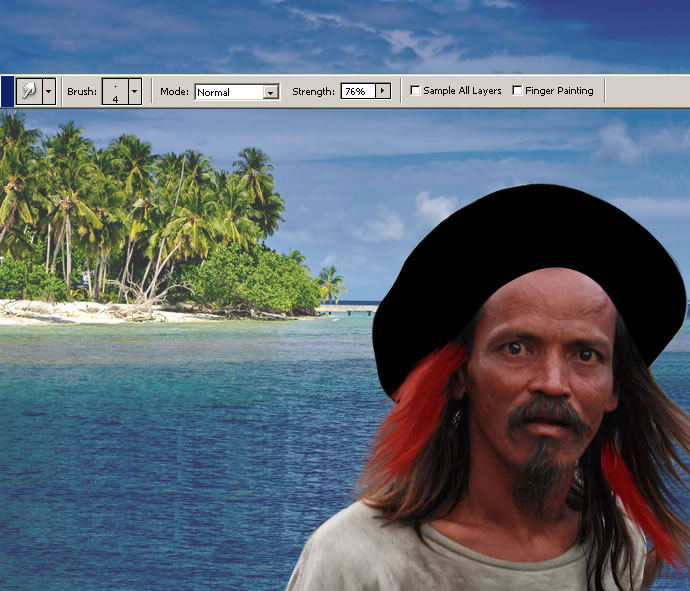Open the Brush picker dropdown arrow
The height and width of the screenshot is (591, 690).
coord(135,92)
